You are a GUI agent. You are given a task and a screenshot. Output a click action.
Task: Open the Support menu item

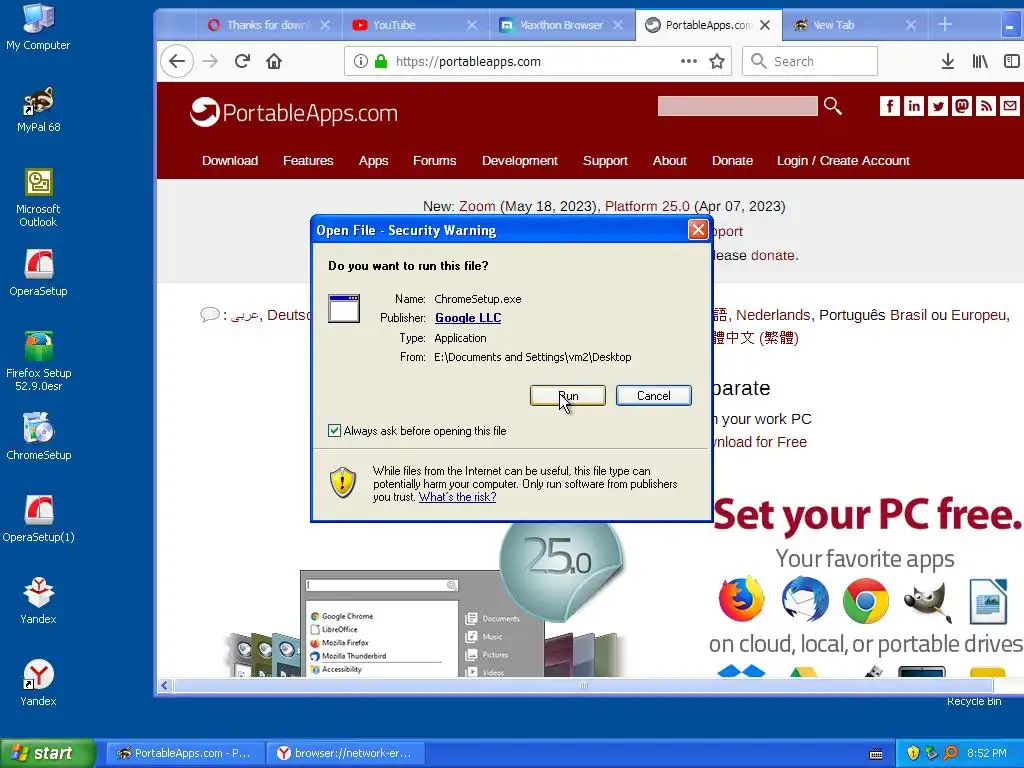click(x=605, y=161)
